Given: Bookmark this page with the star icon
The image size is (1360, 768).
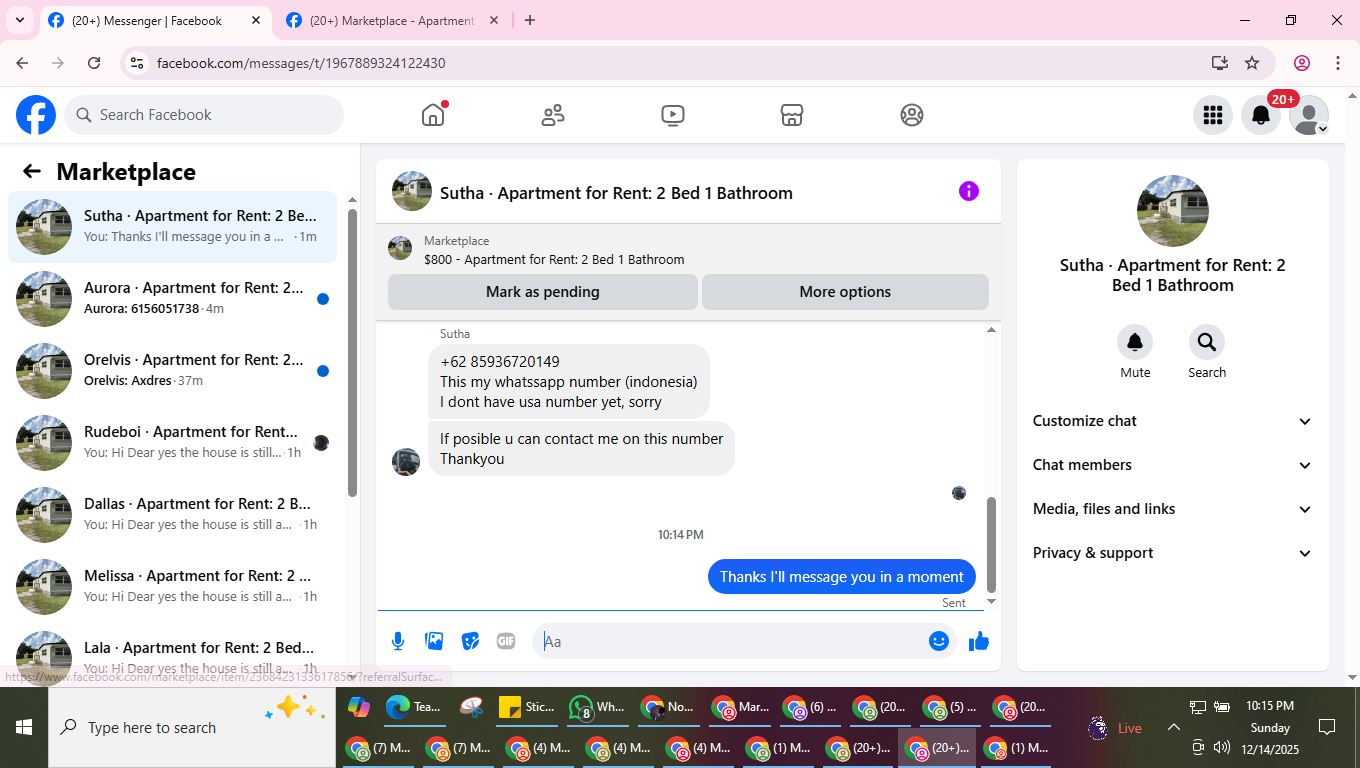Looking at the screenshot, I should pyautogui.click(x=1252, y=63).
